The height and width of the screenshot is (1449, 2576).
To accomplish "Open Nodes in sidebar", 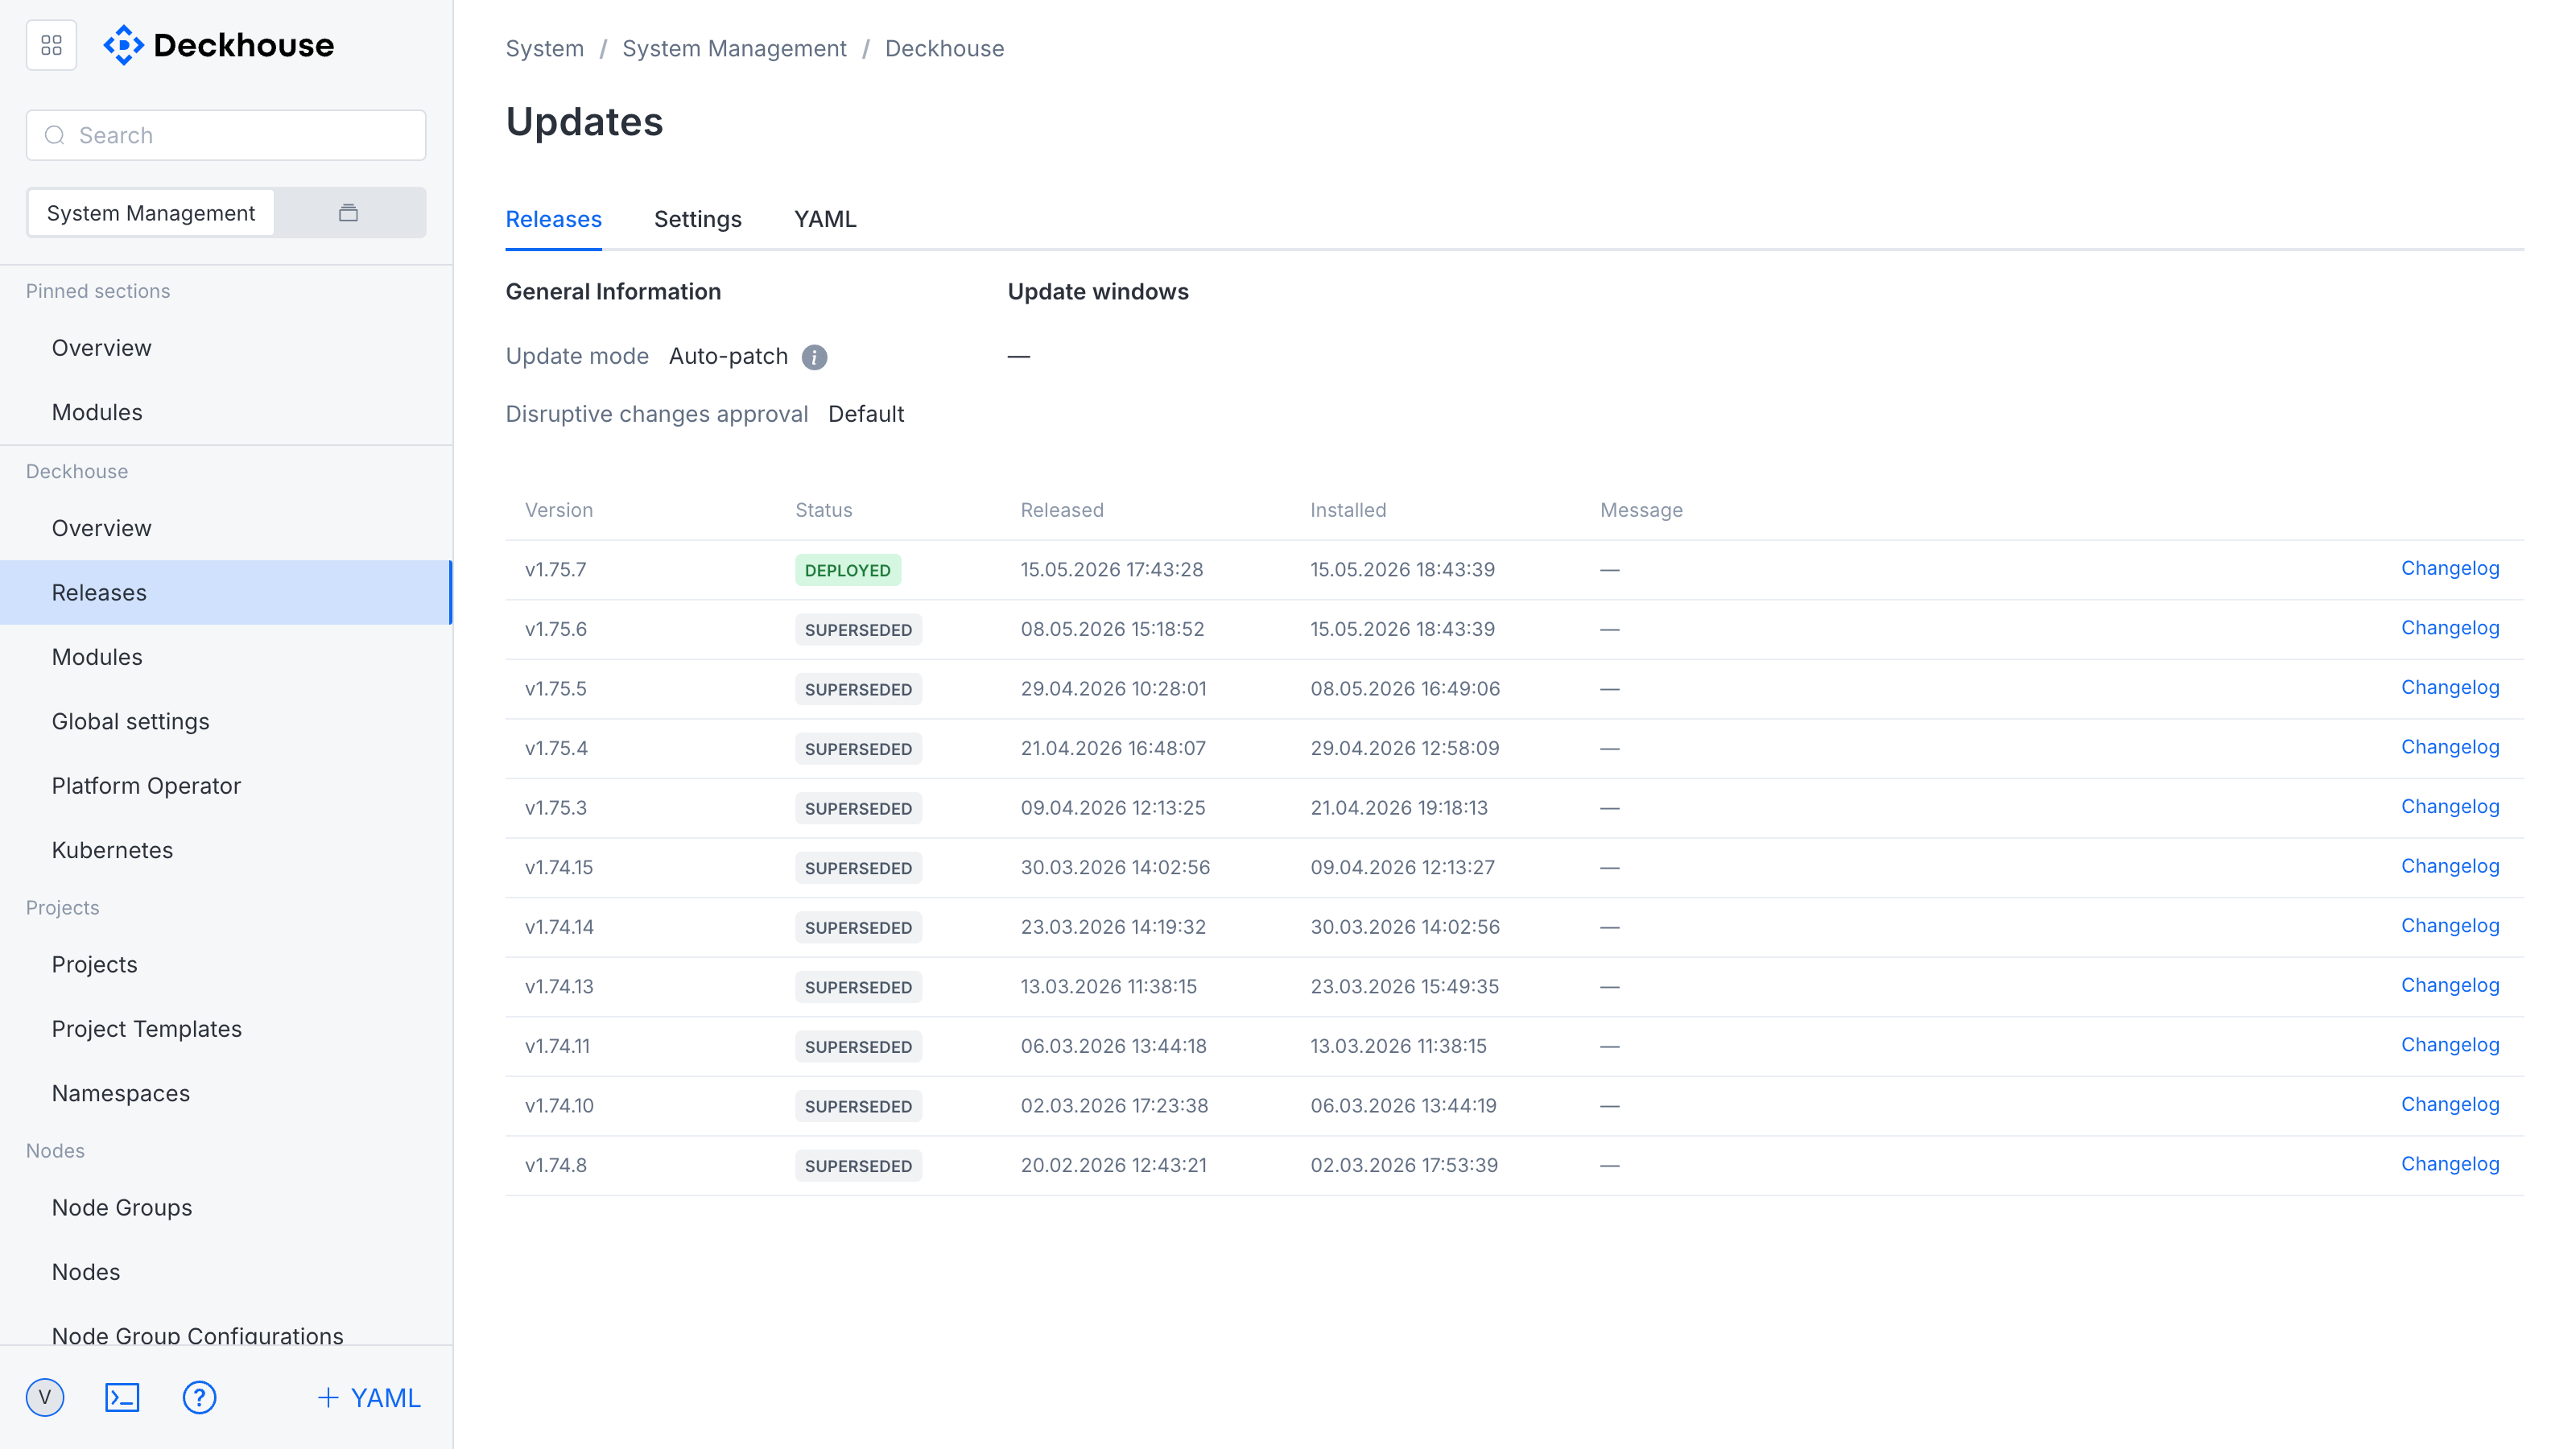I will point(226,1272).
